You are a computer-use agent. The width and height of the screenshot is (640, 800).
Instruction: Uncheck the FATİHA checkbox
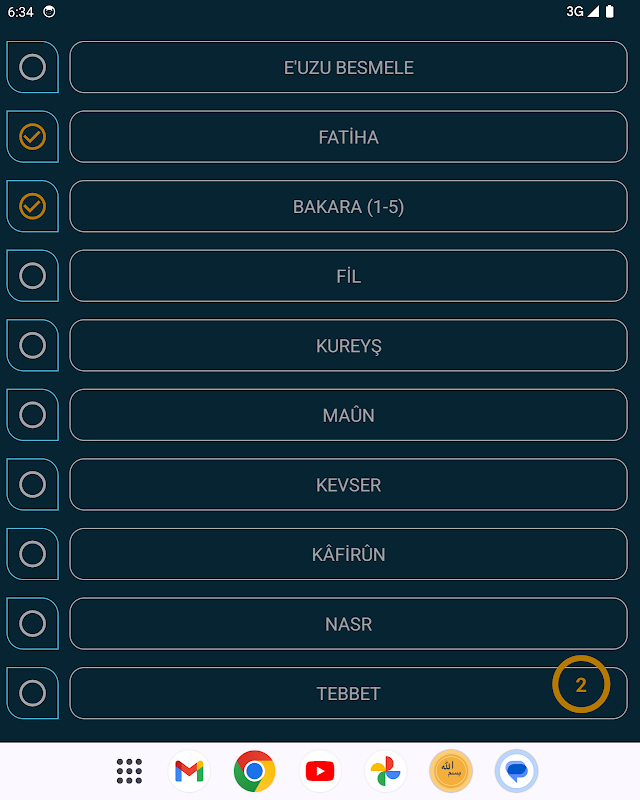33,137
